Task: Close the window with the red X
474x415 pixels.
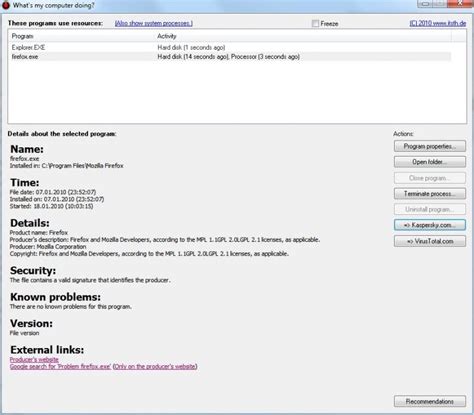Action: (x=460, y=4)
